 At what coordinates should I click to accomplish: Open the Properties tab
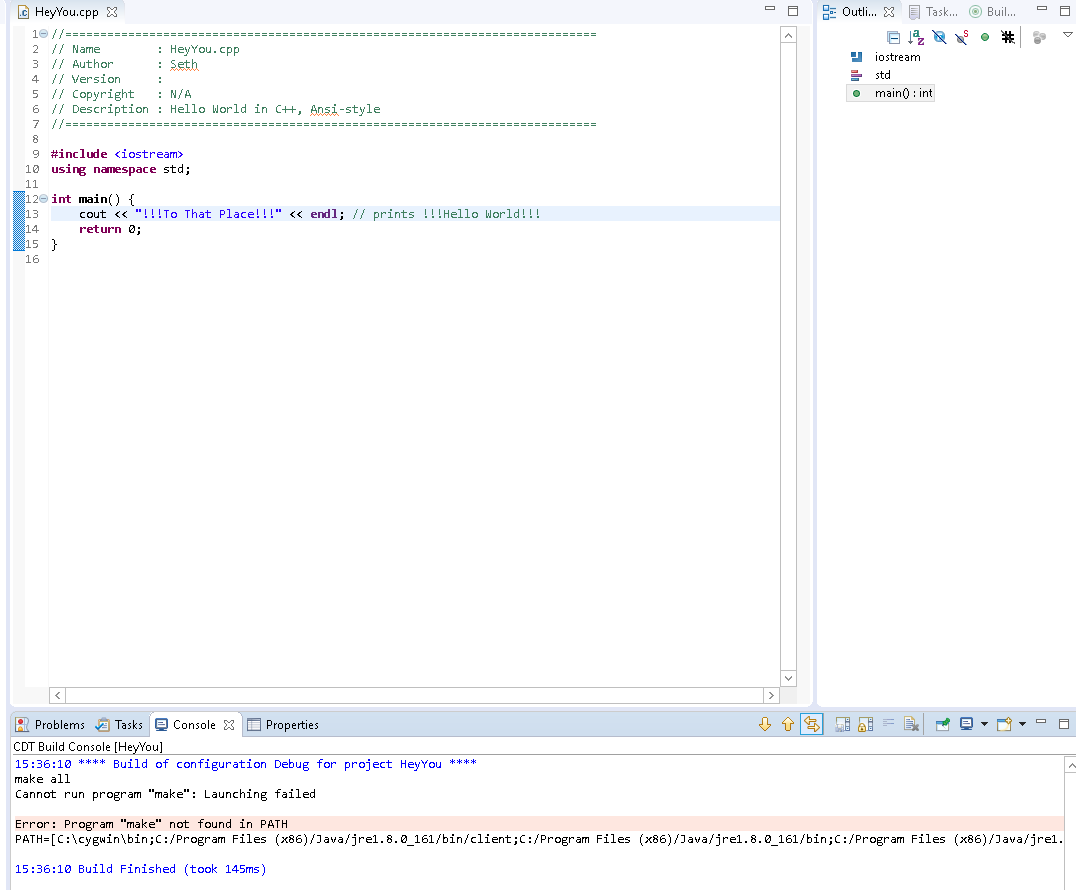[283, 725]
